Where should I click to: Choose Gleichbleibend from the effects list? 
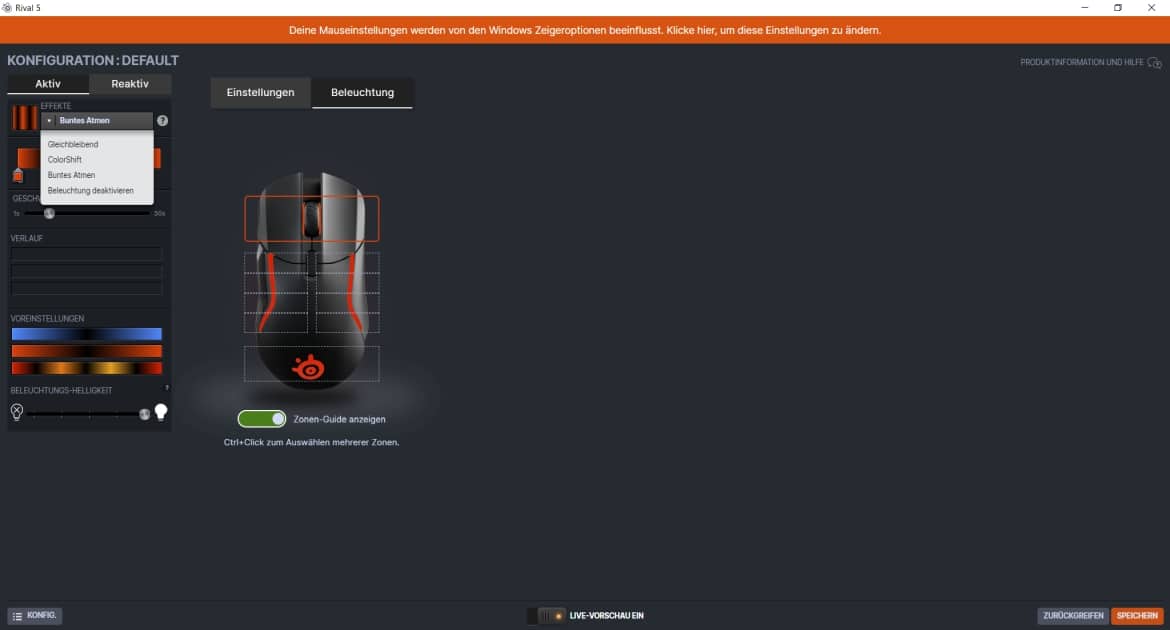pyautogui.click(x=73, y=145)
